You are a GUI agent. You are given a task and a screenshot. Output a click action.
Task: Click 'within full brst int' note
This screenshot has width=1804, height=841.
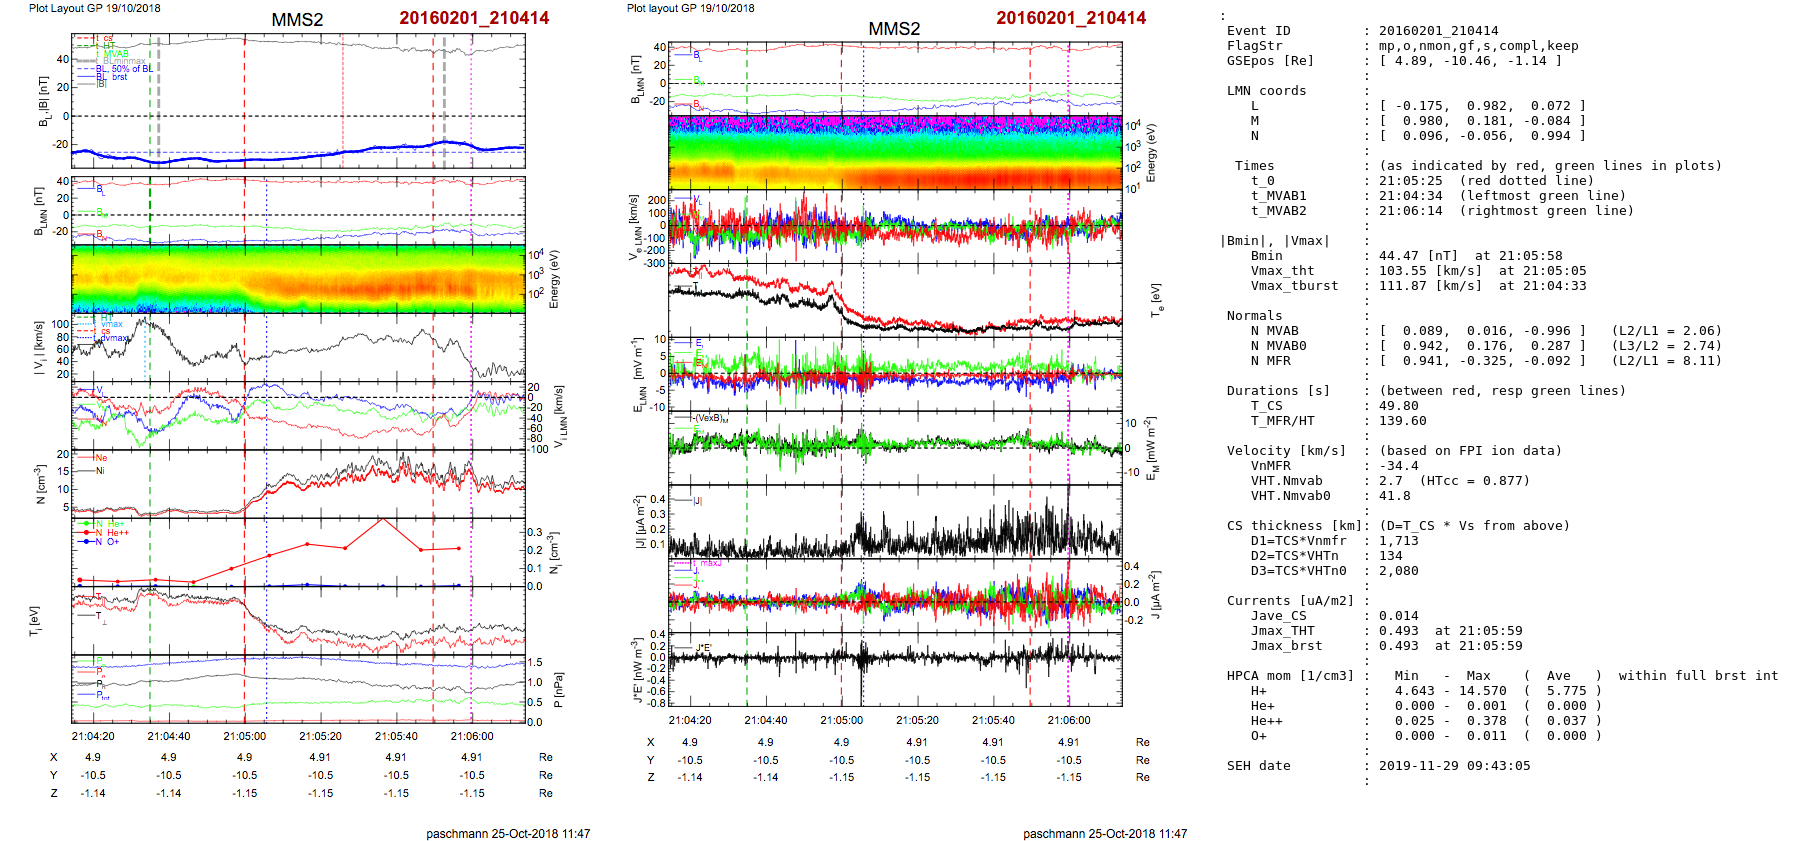1698,676
